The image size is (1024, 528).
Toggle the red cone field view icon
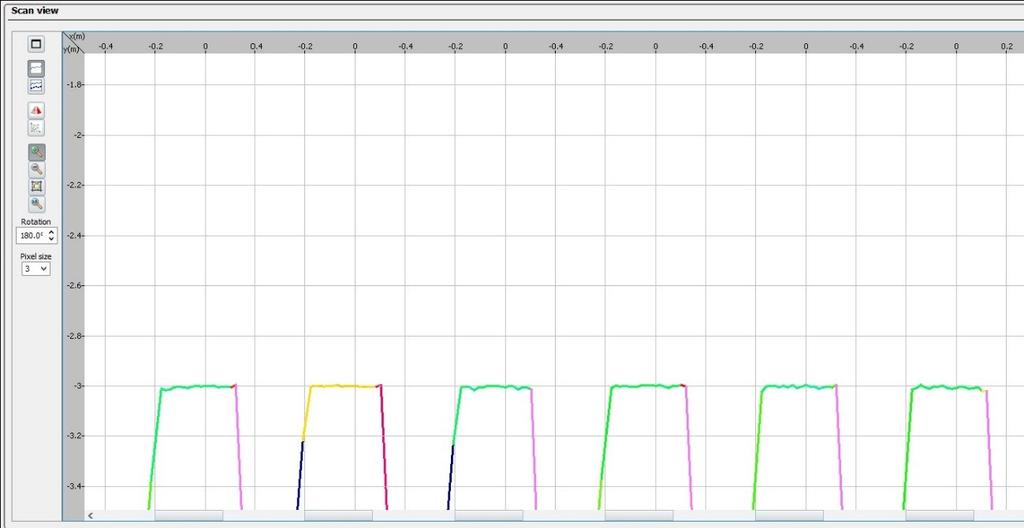37,110
